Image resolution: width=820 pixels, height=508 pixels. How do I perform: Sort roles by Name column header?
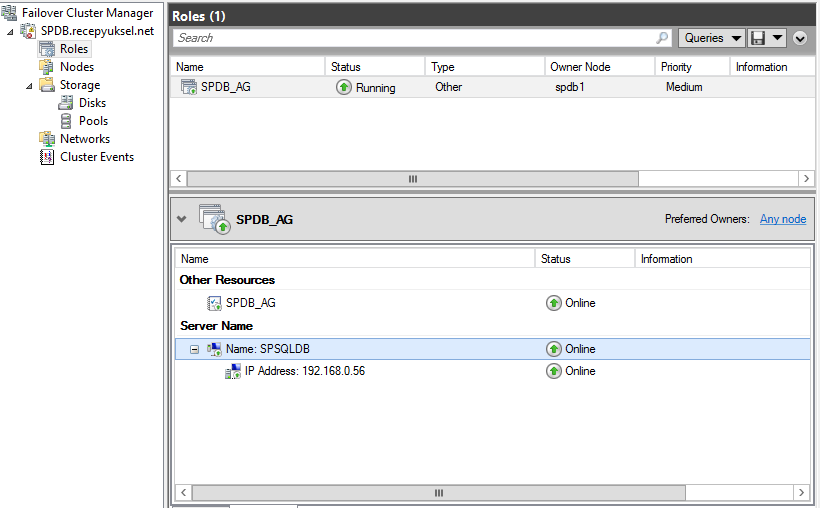(247, 67)
